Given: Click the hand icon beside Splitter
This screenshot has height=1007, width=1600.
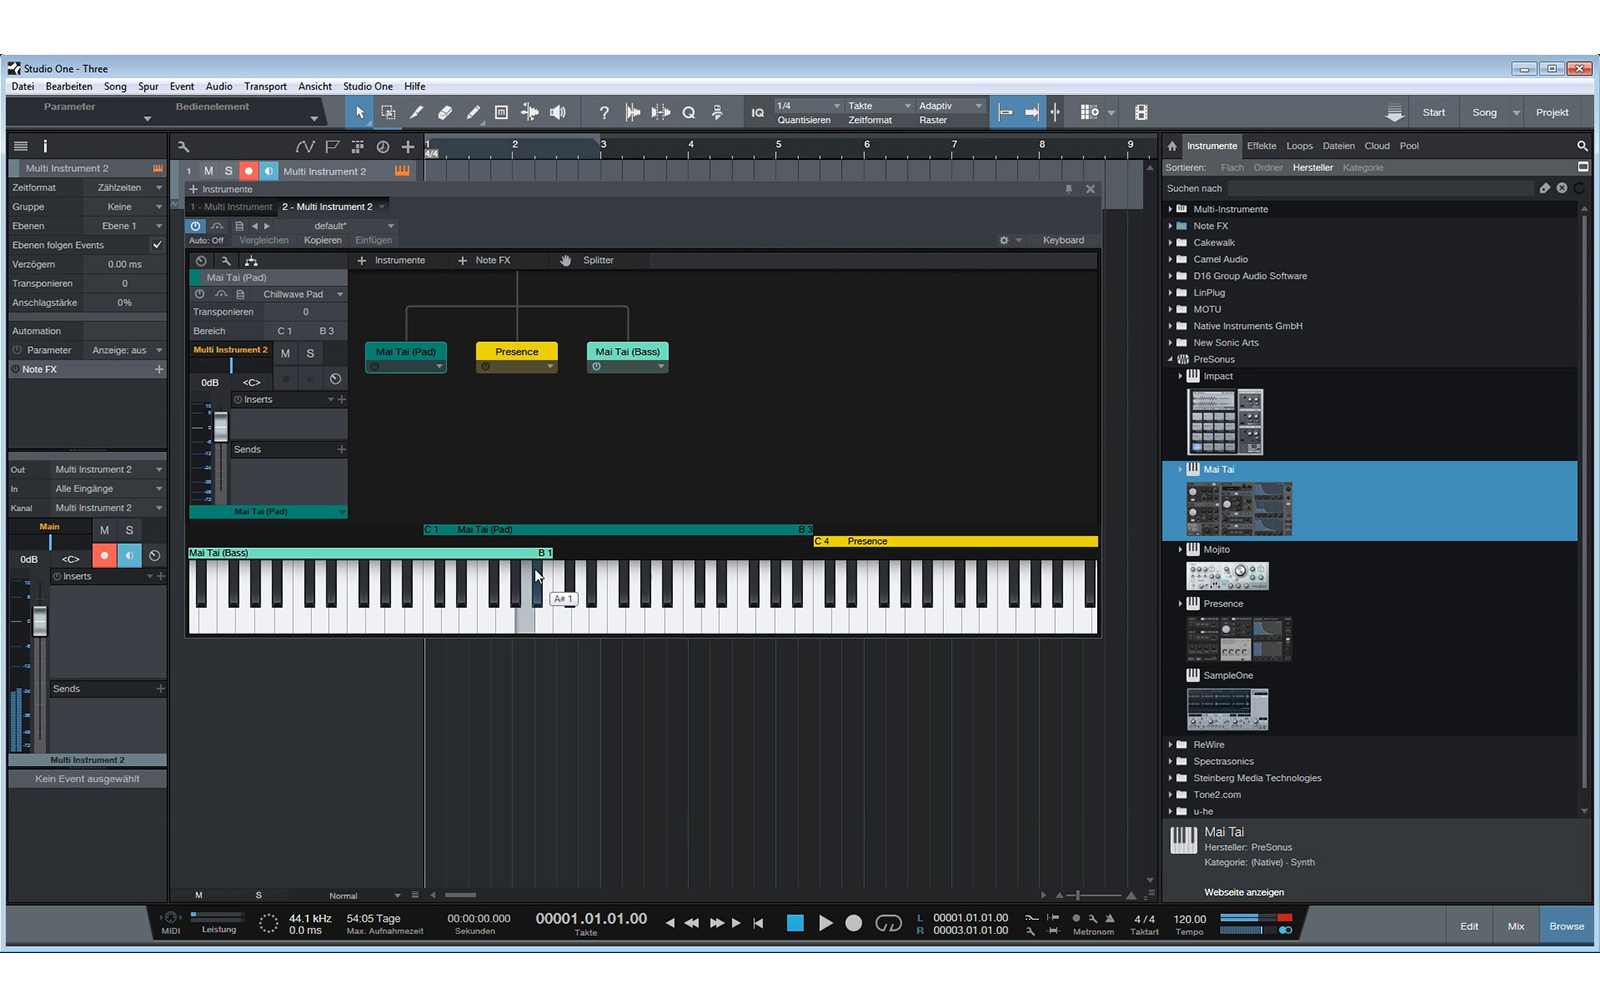Looking at the screenshot, I should pos(565,261).
